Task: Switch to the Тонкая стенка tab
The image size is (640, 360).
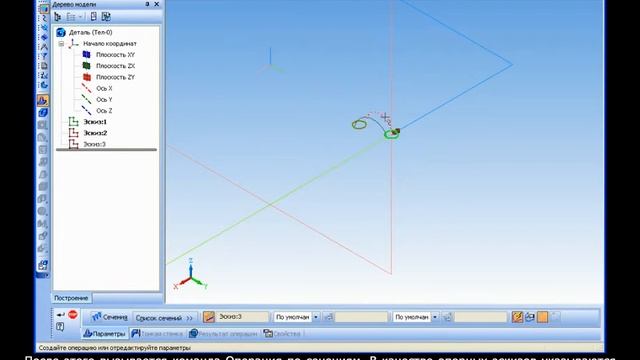Action: 157,334
